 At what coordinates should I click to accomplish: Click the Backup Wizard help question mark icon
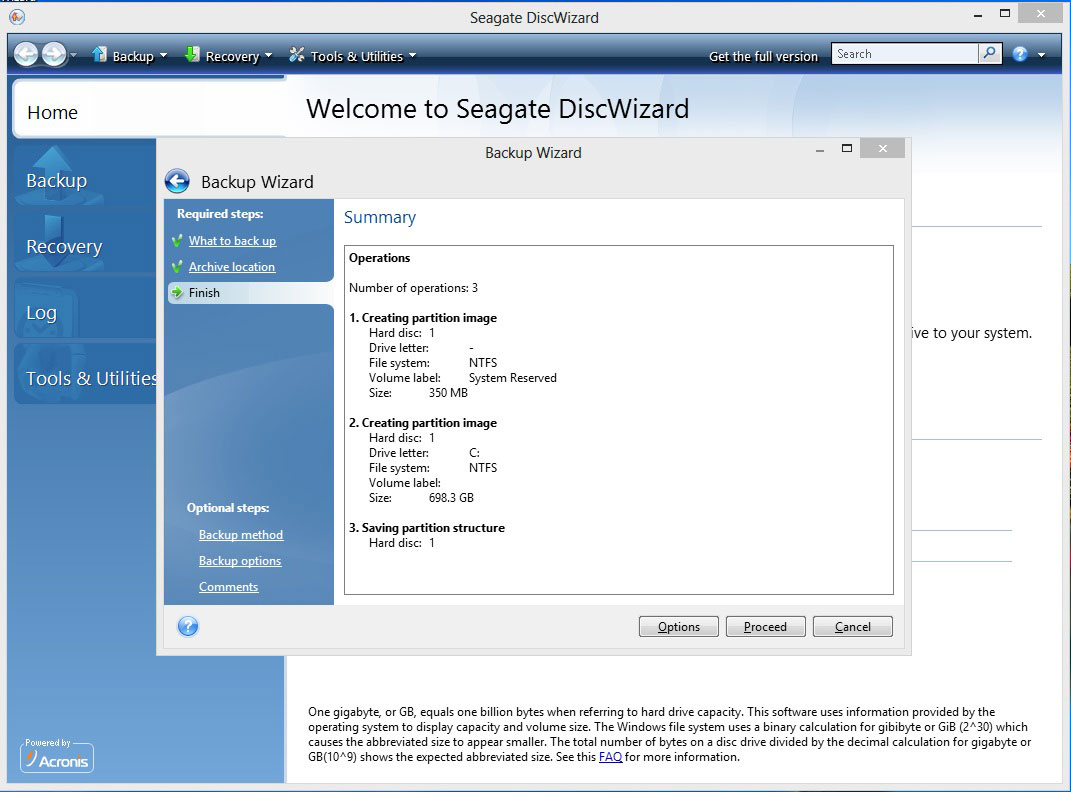pyautogui.click(x=188, y=626)
